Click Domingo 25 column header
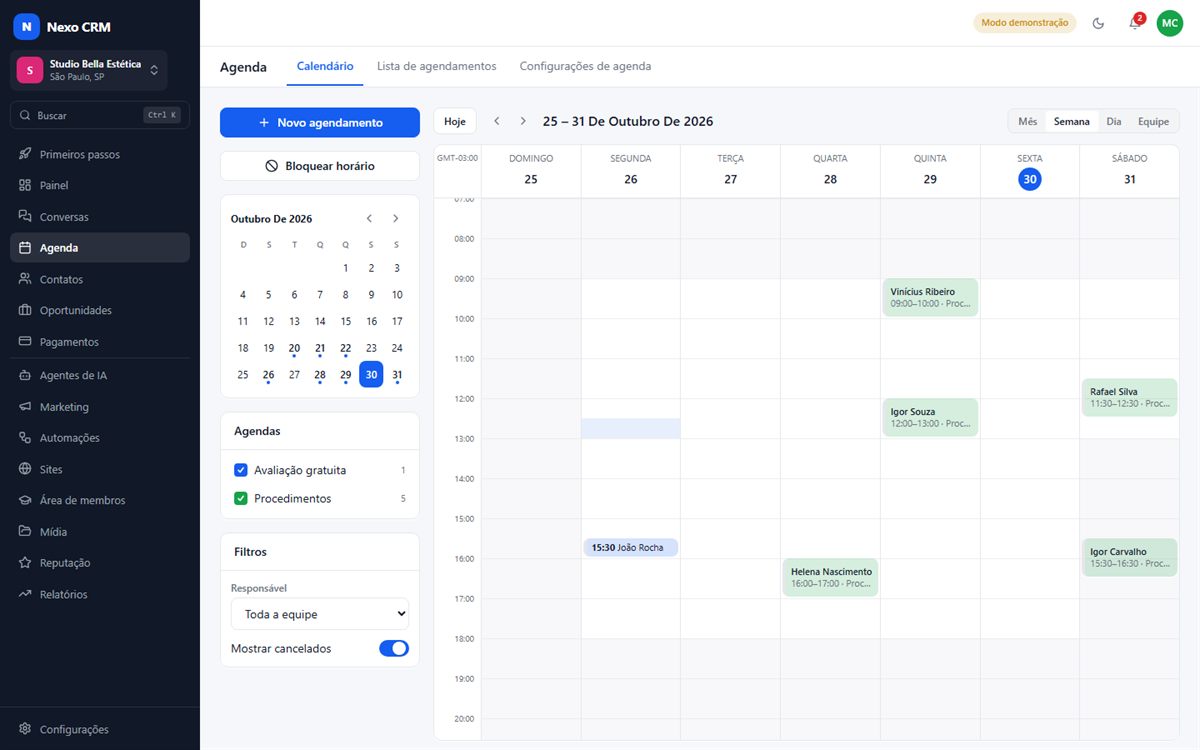 (531, 171)
